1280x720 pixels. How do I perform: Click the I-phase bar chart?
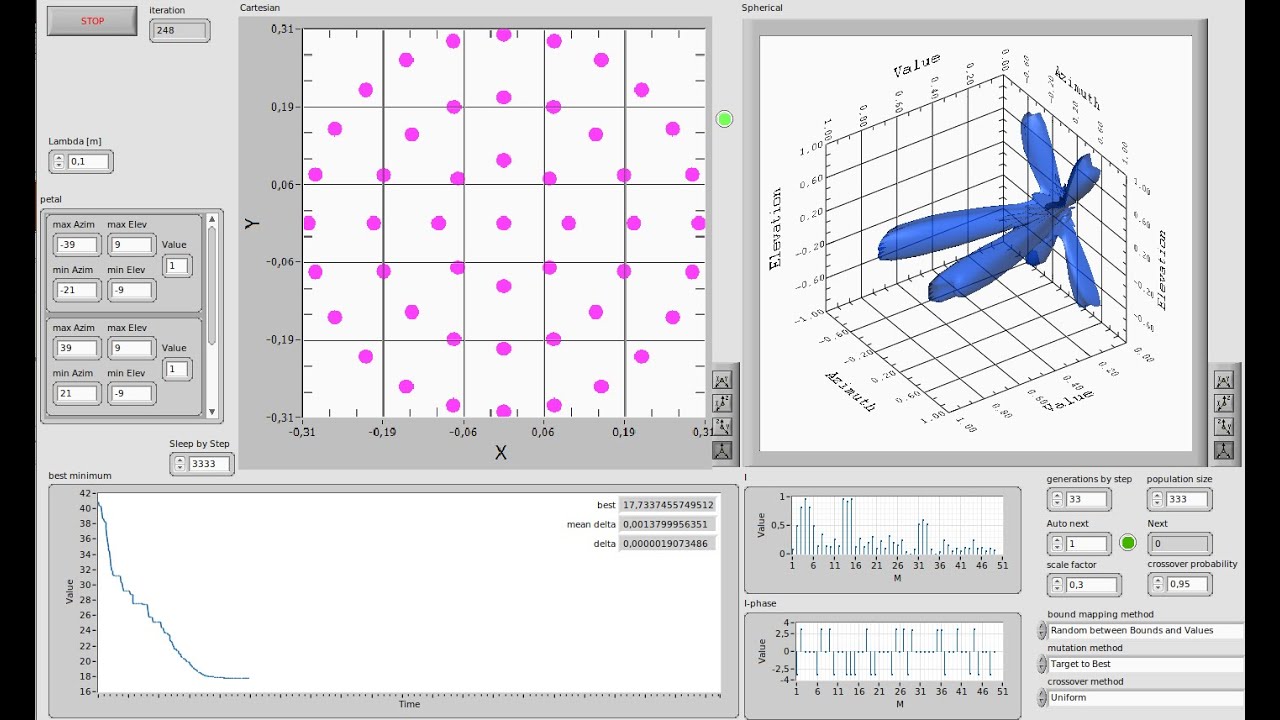897,651
